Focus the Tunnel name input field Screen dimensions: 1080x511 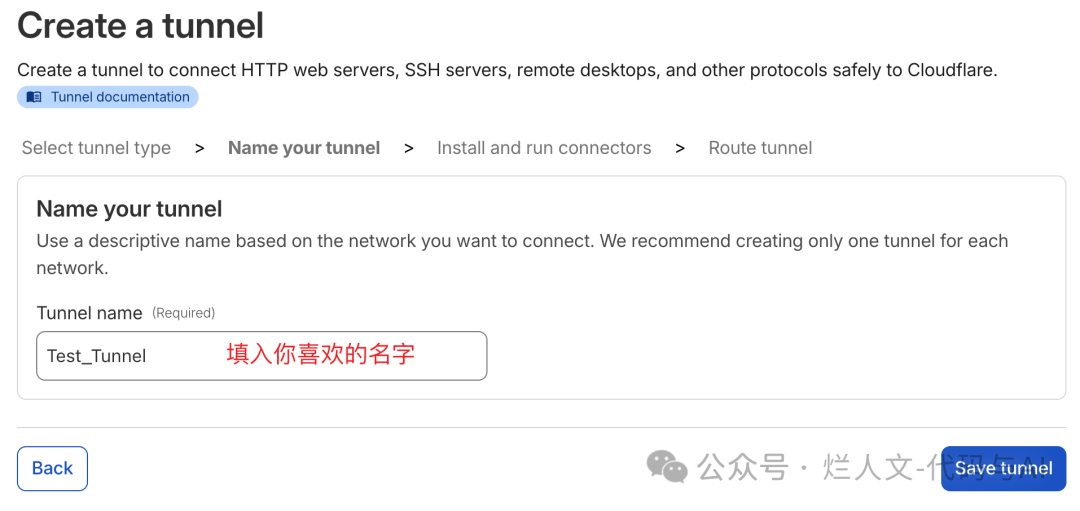pos(261,356)
